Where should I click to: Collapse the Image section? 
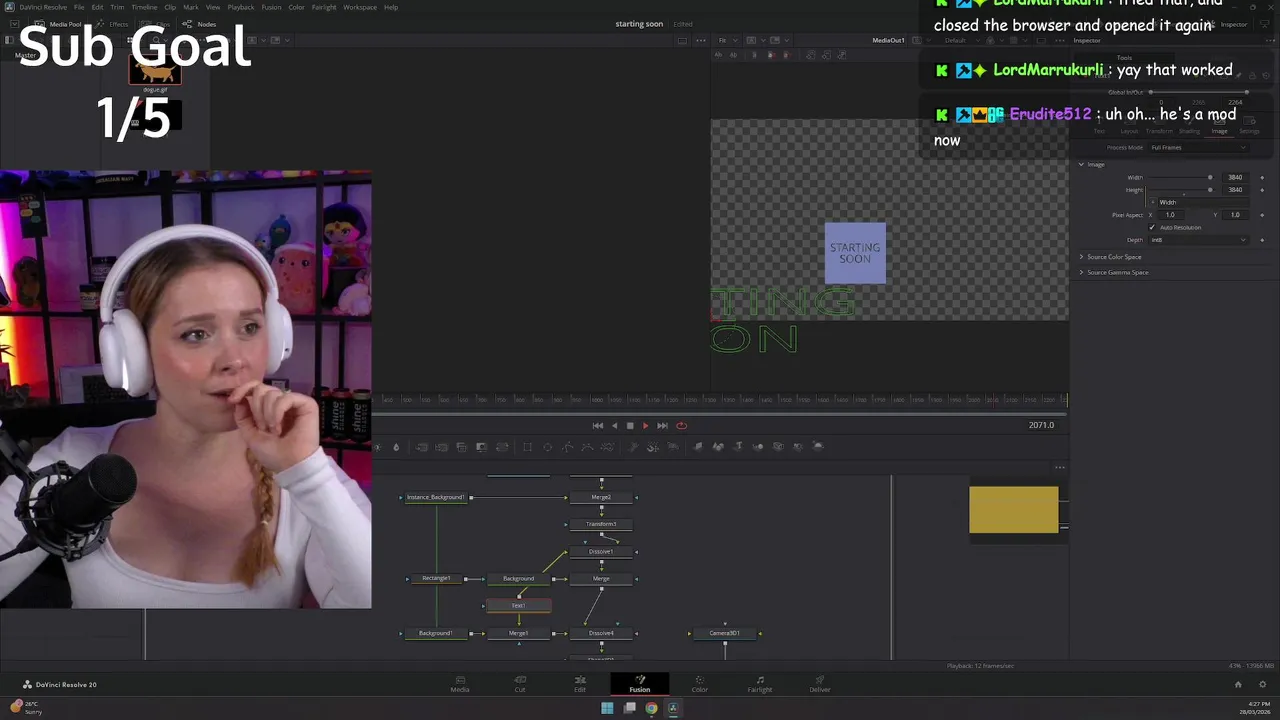[1081, 164]
